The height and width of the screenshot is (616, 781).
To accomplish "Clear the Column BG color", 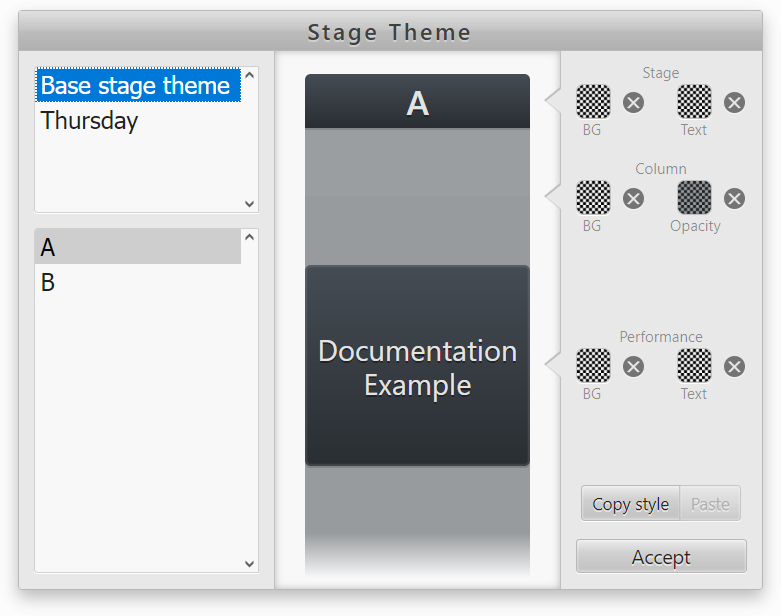I will pyautogui.click(x=634, y=198).
